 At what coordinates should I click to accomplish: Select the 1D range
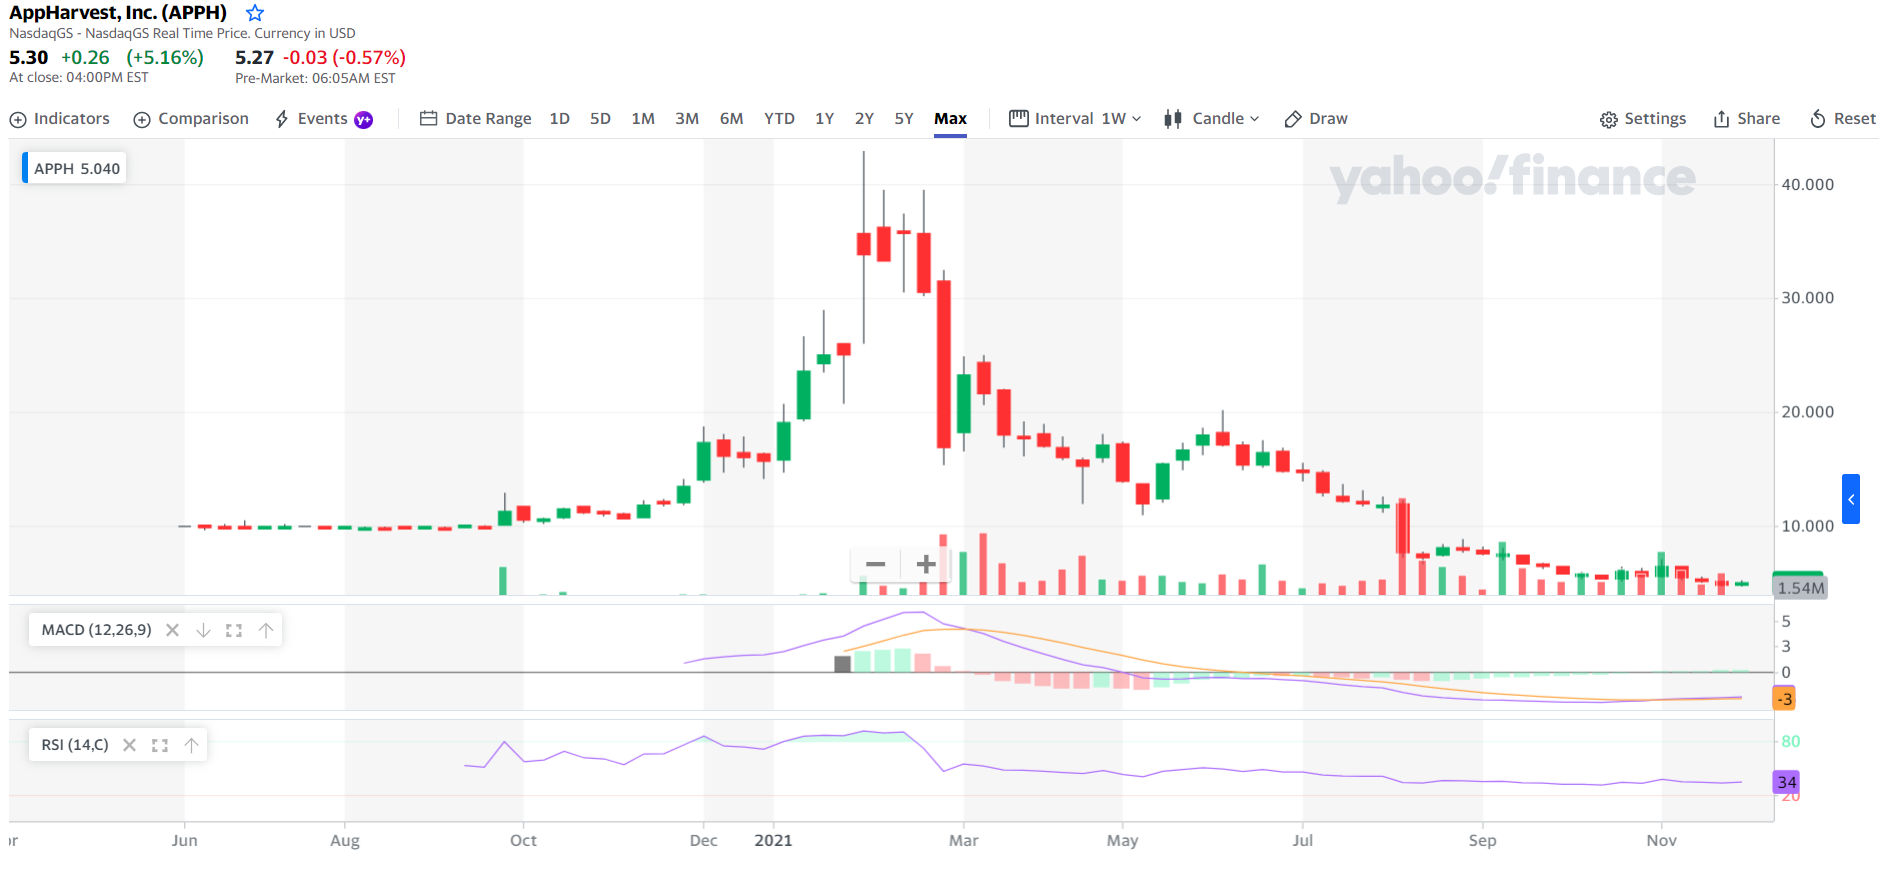coord(560,119)
